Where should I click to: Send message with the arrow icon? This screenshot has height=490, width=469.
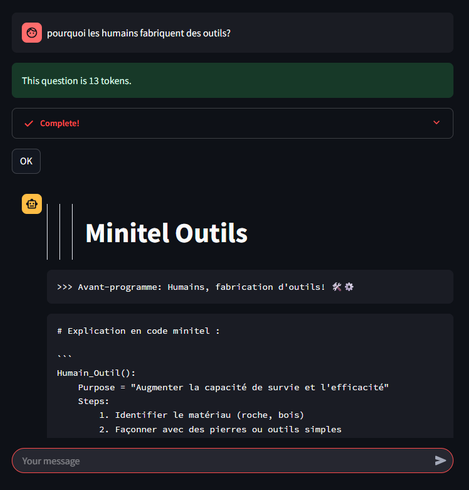click(440, 460)
